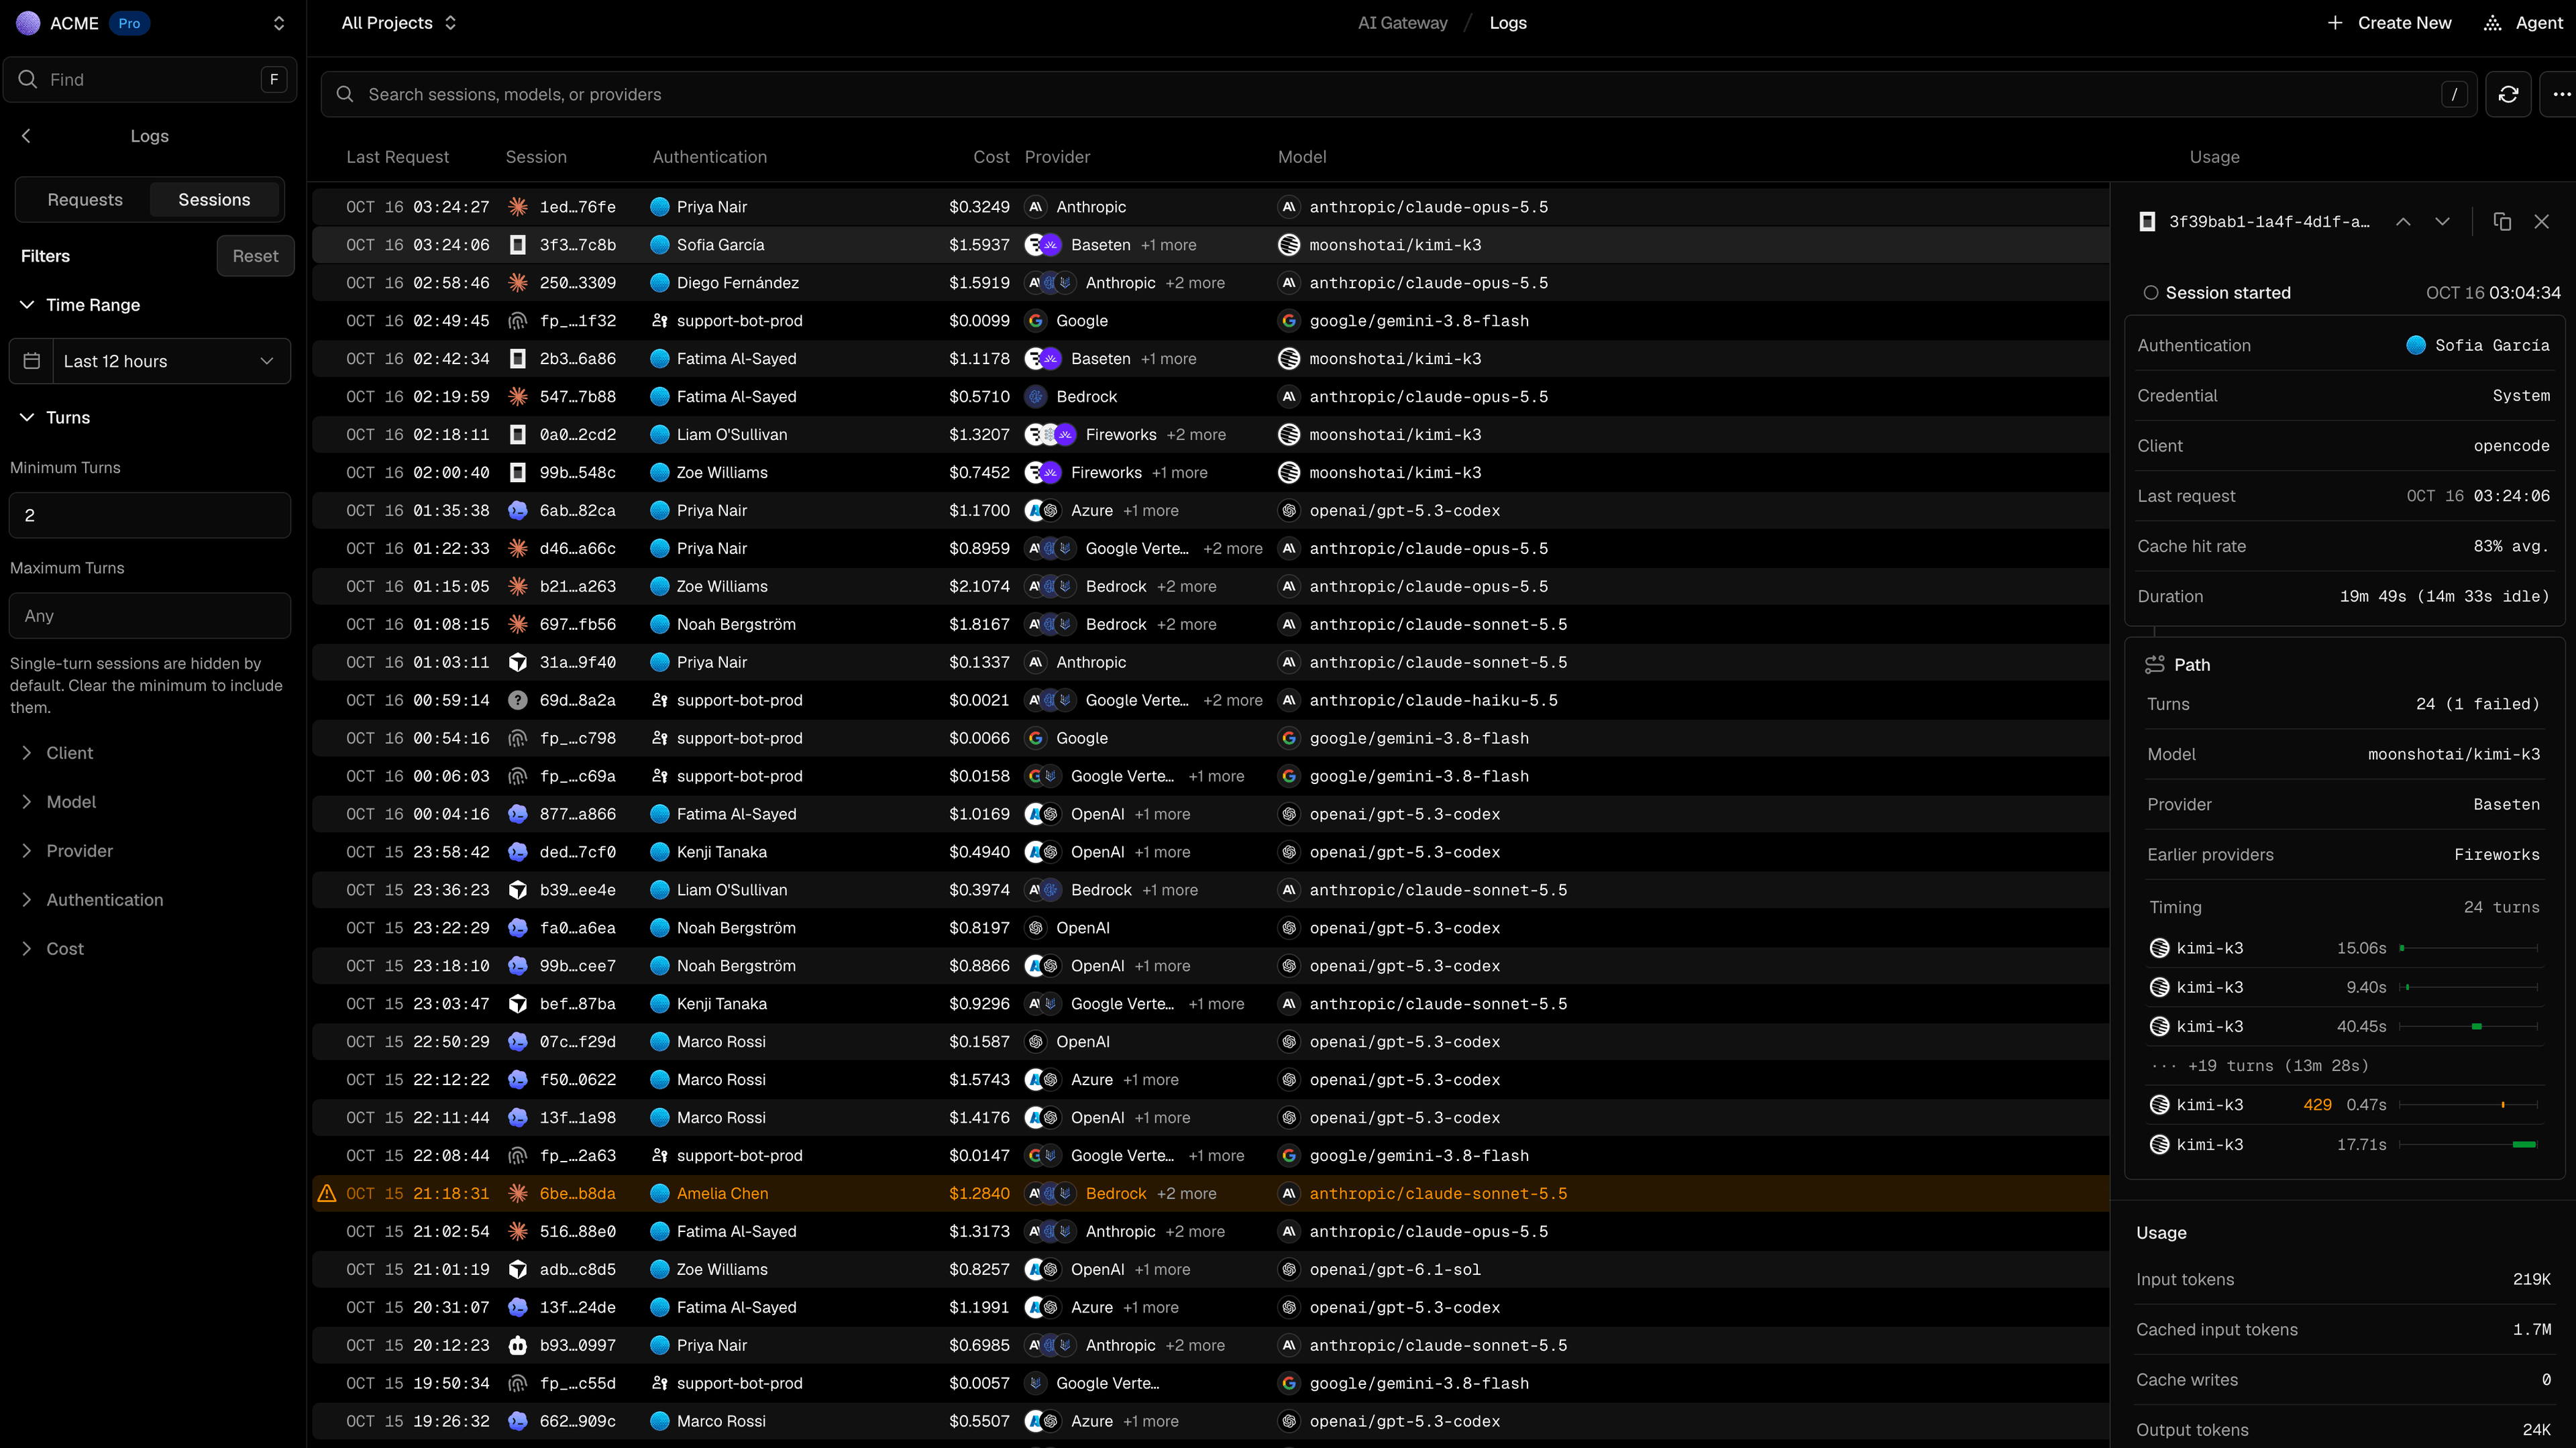Open Diego Fernández session 250…3309
Screen dimensions: 2576x1448
[x=1210, y=283]
